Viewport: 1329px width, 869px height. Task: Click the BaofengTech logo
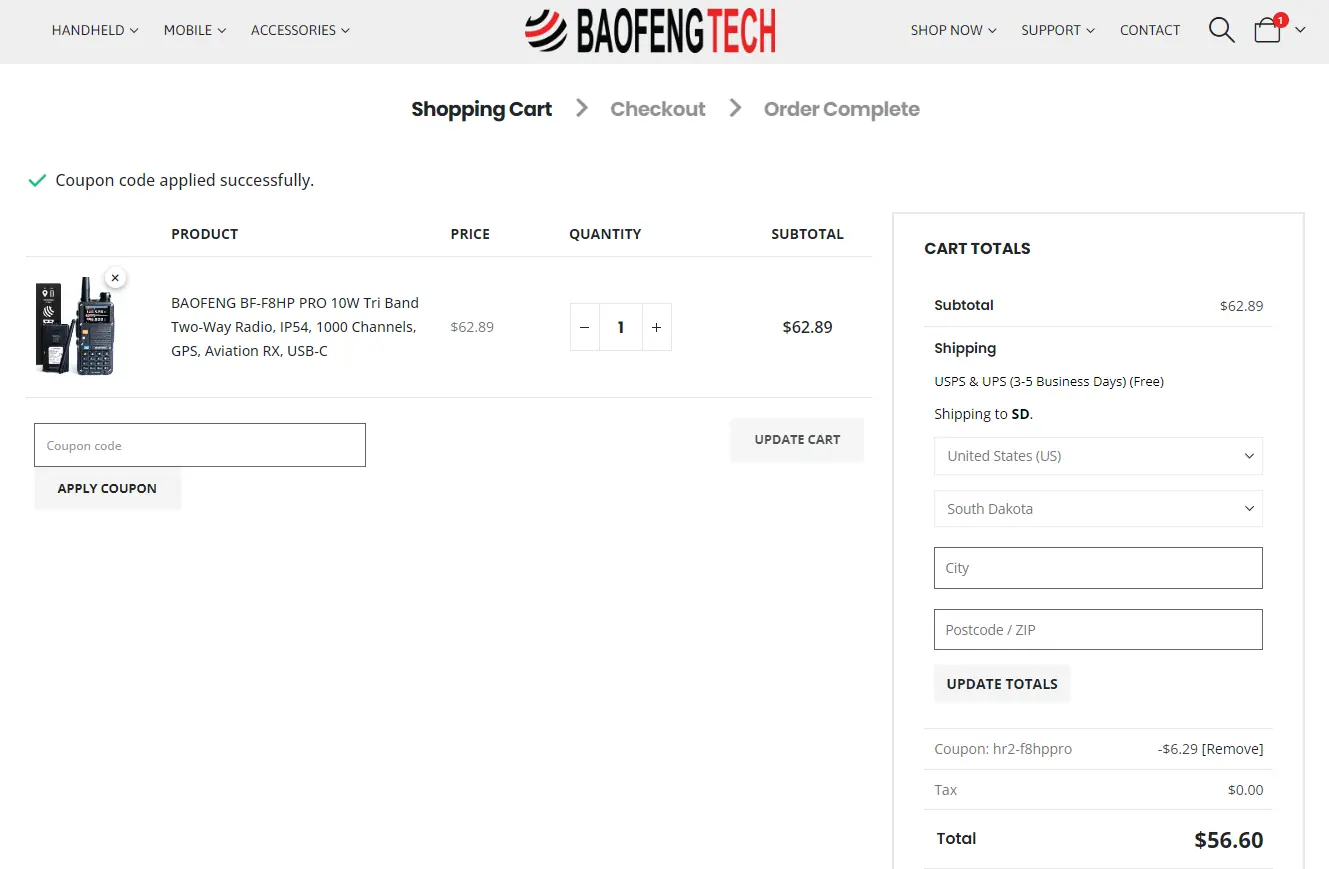[x=650, y=31]
